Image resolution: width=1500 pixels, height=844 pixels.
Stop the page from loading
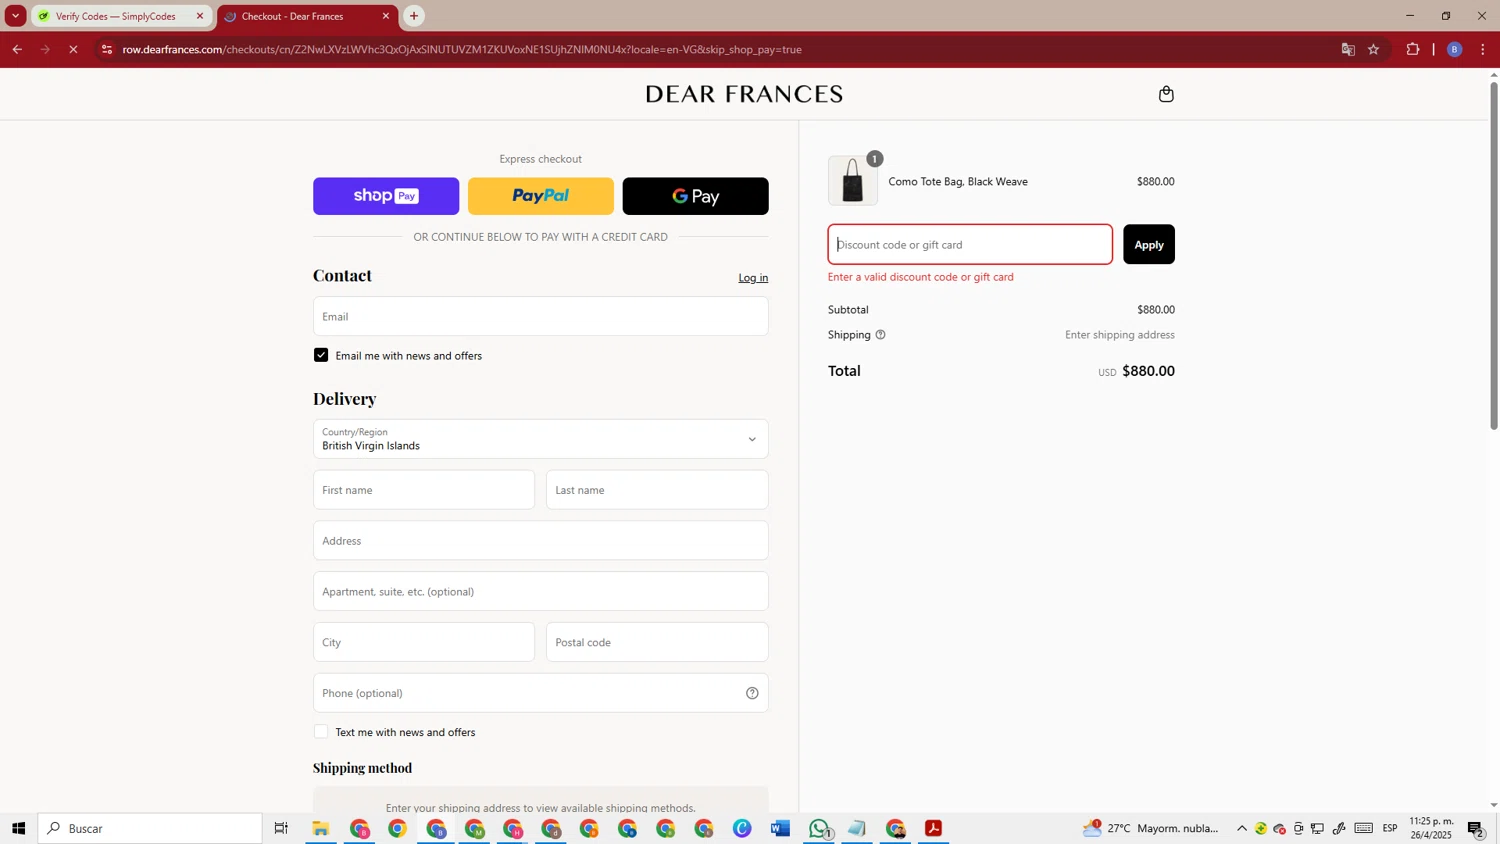point(73,49)
